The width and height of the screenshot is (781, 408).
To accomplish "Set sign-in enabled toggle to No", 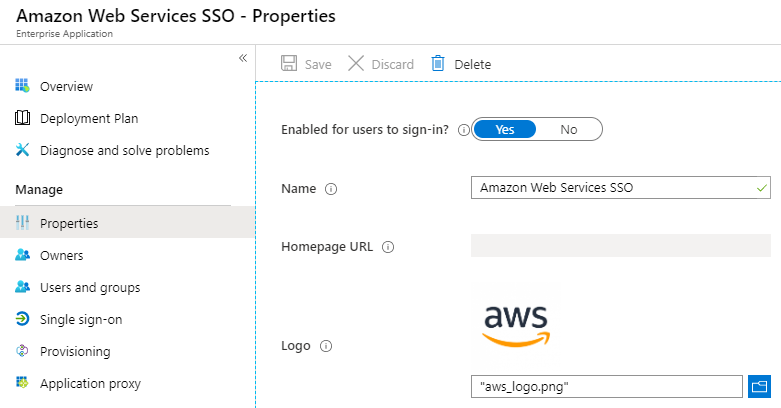I will (x=569, y=129).
